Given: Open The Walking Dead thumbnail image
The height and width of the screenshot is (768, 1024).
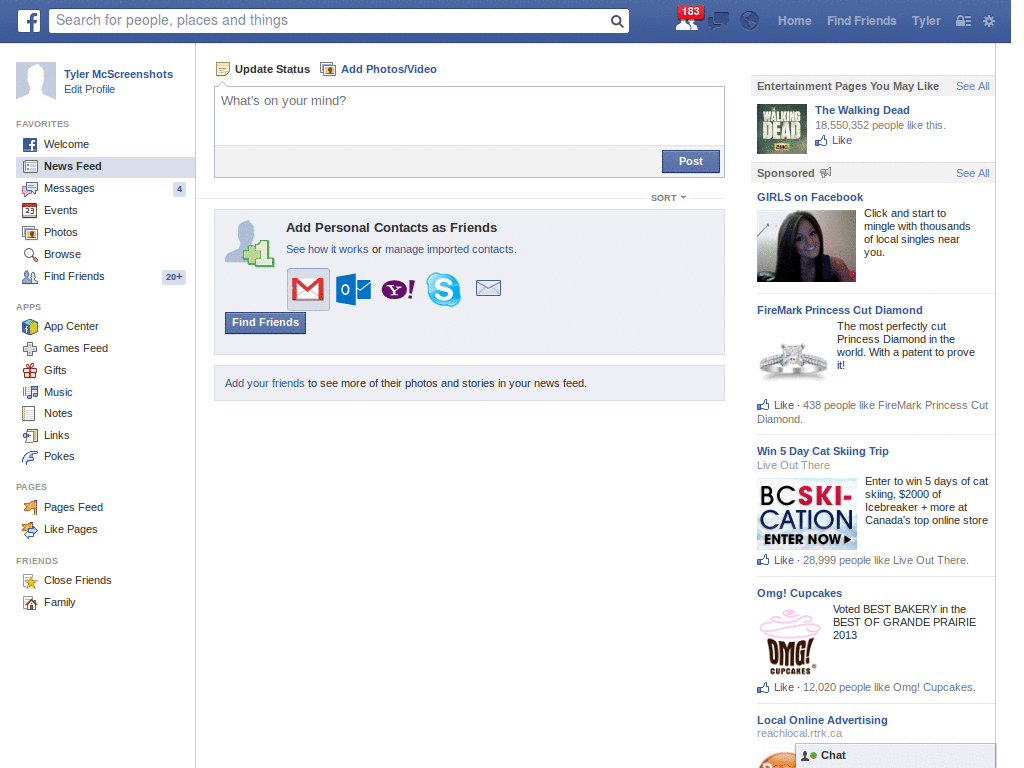Looking at the screenshot, I should tap(782, 129).
